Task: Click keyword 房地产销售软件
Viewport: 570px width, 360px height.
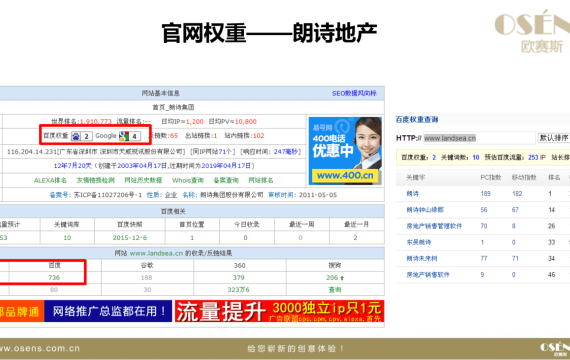Action: (428, 275)
